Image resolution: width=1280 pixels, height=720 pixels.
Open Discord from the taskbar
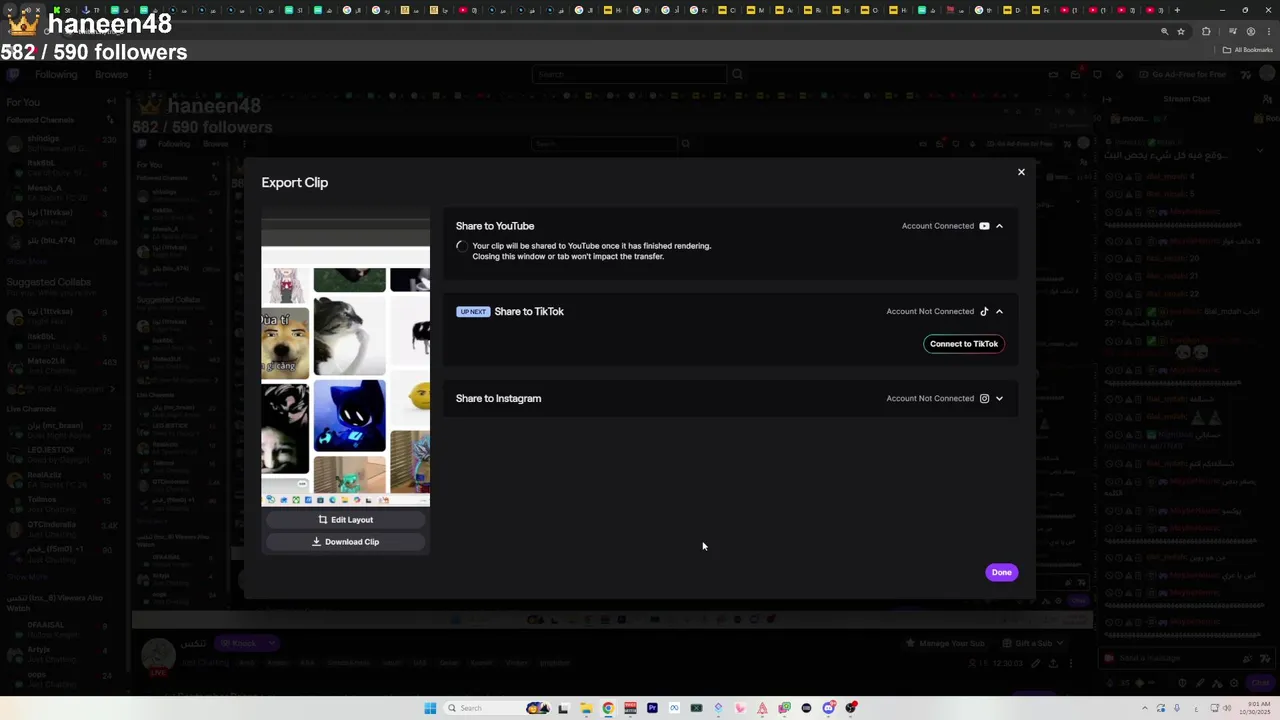tap(829, 708)
